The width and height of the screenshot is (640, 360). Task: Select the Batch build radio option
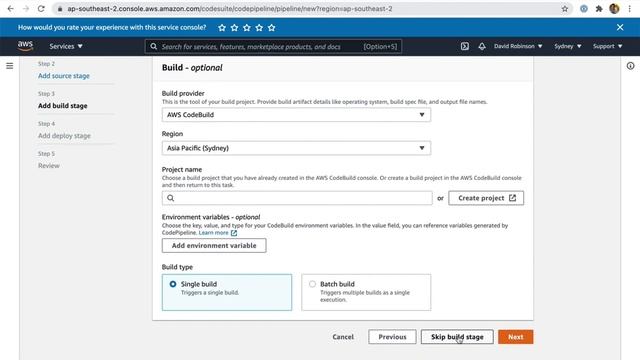[312, 284]
